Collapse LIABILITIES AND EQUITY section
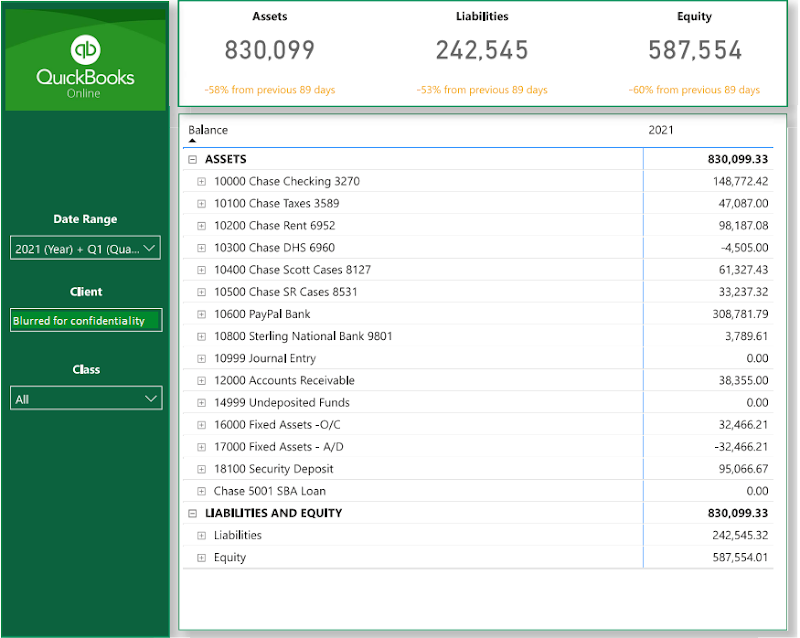The width and height of the screenshot is (800, 638). [x=192, y=513]
